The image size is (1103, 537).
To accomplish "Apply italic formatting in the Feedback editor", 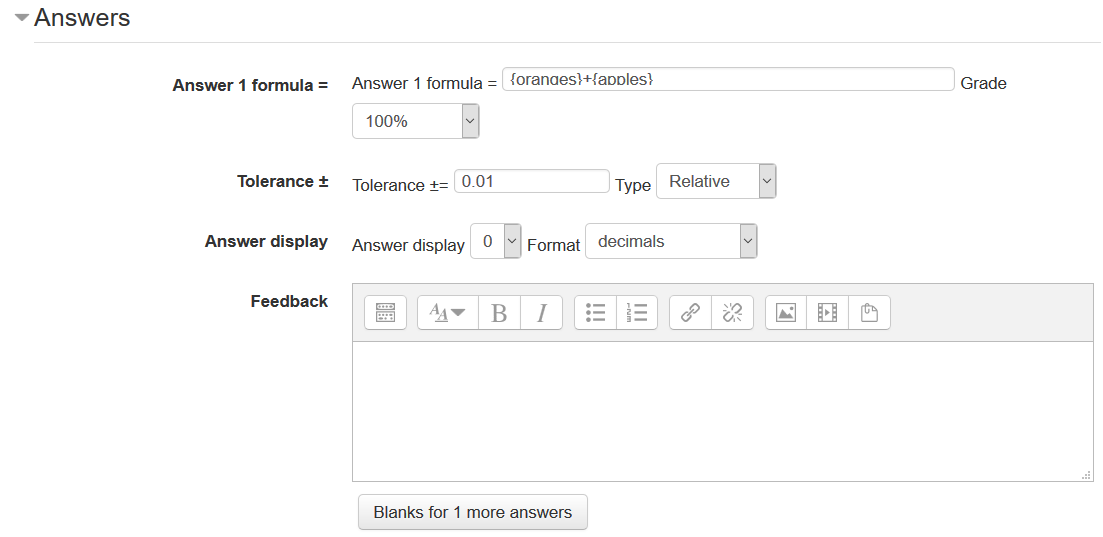I will 541,313.
